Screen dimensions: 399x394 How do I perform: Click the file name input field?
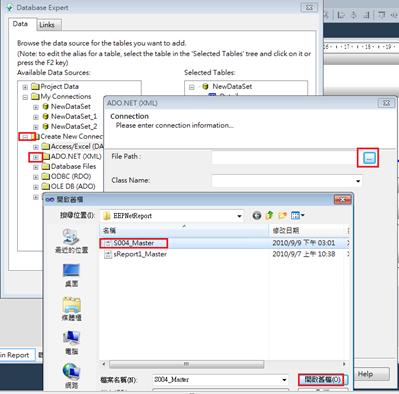(x=216, y=380)
